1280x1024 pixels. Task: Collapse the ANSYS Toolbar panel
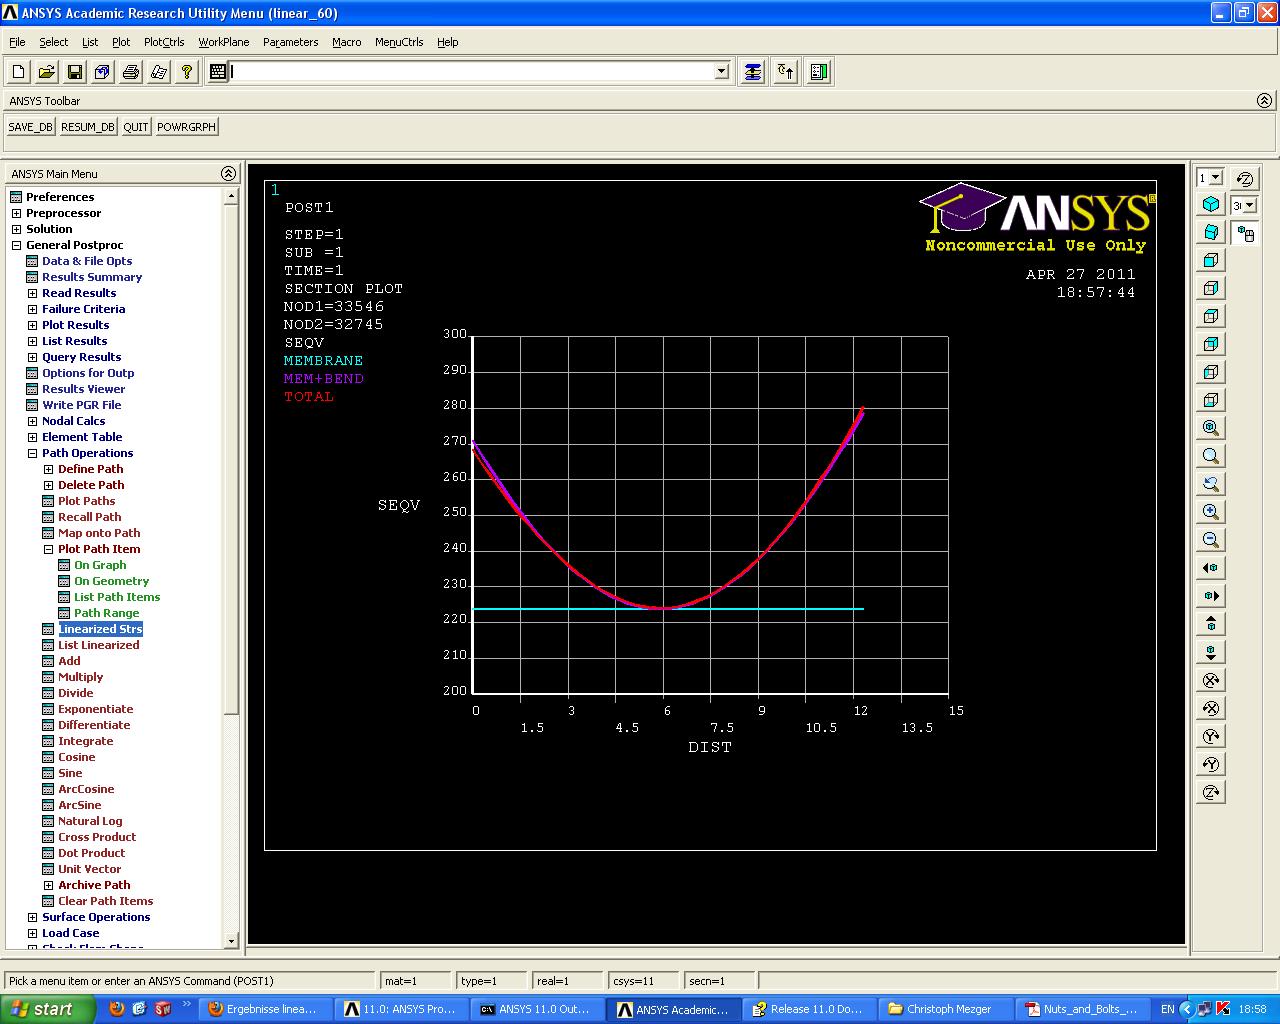pos(1264,101)
